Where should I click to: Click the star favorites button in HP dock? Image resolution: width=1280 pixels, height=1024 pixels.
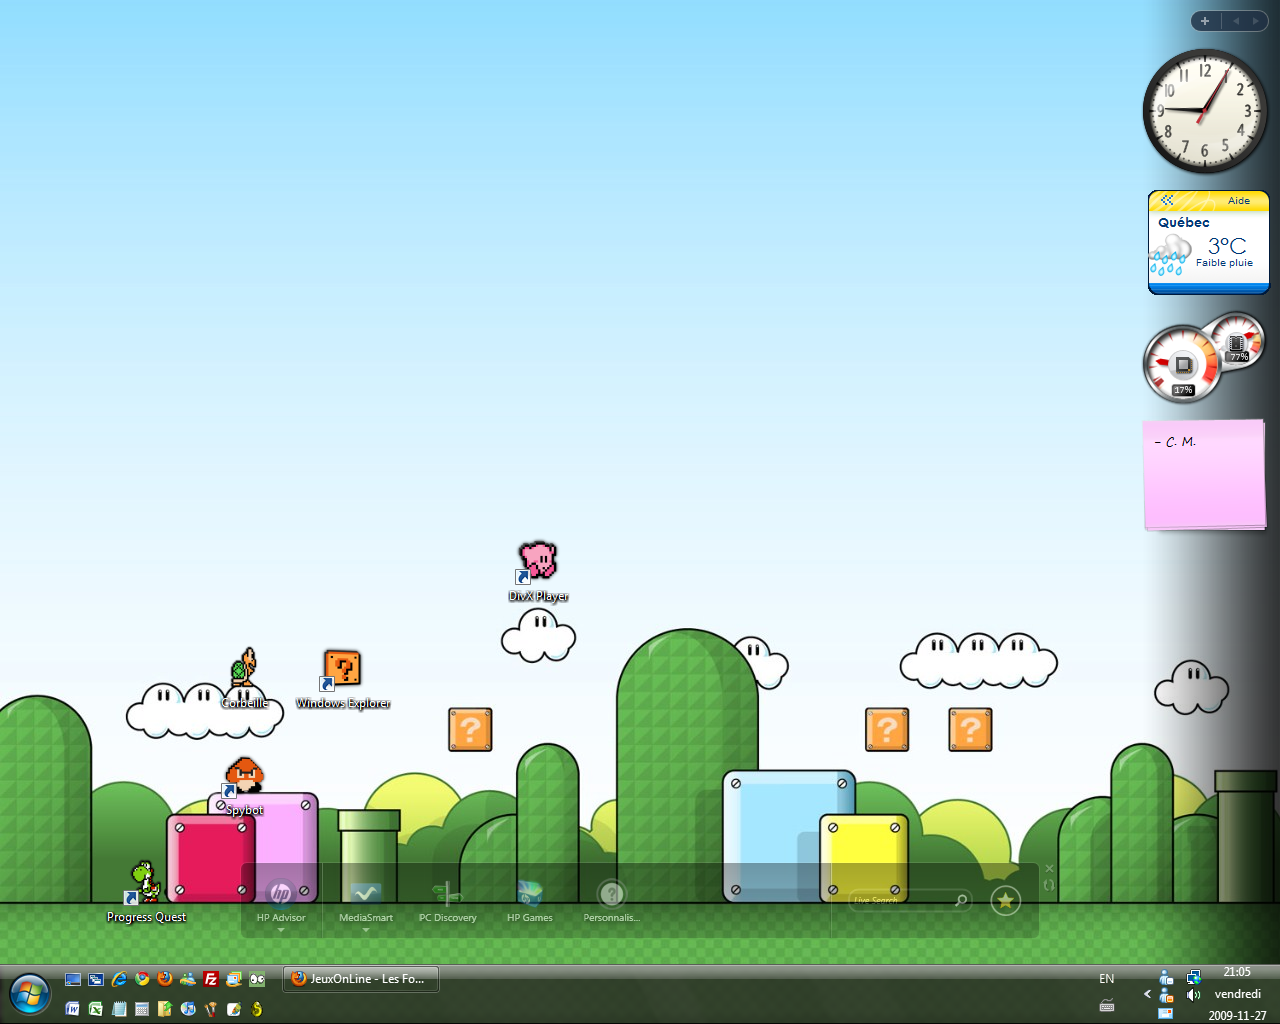click(x=1005, y=901)
